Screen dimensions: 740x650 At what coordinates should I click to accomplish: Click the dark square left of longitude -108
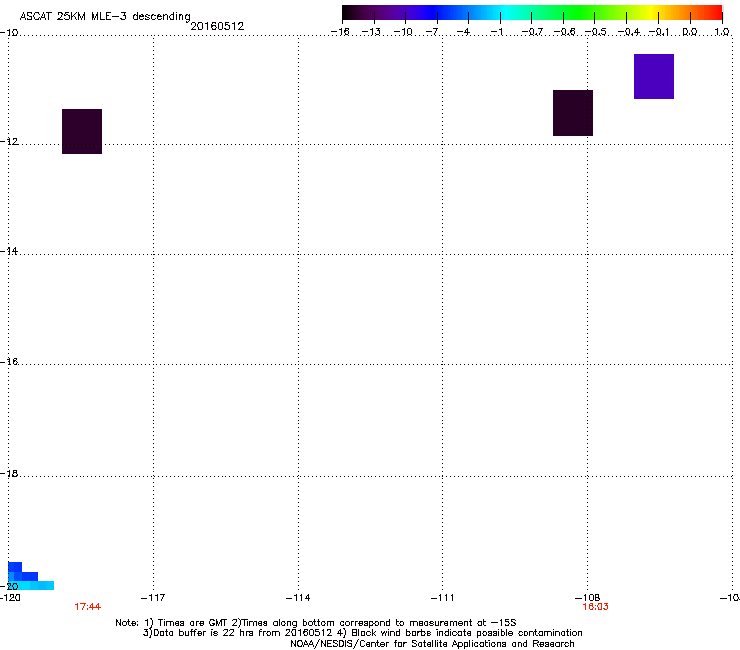tap(573, 113)
